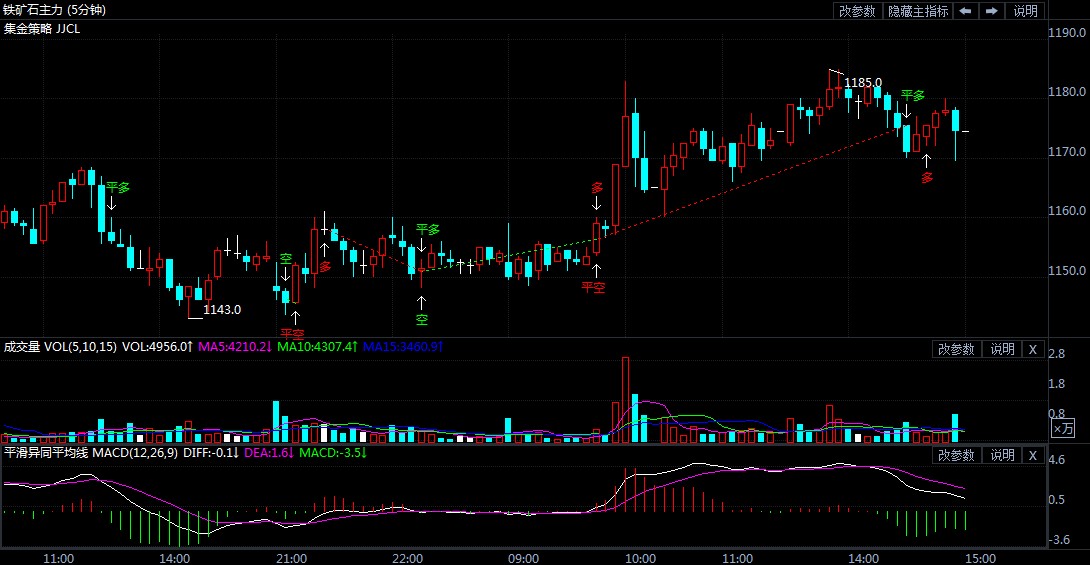The height and width of the screenshot is (565, 1090).
Task: Open 说明 in the MACD panel
Action: coord(1002,455)
